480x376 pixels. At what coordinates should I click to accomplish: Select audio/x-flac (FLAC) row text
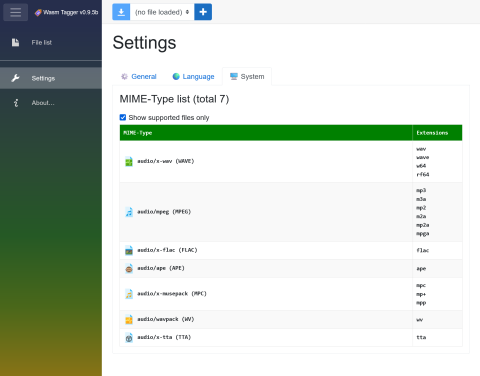tap(167, 250)
